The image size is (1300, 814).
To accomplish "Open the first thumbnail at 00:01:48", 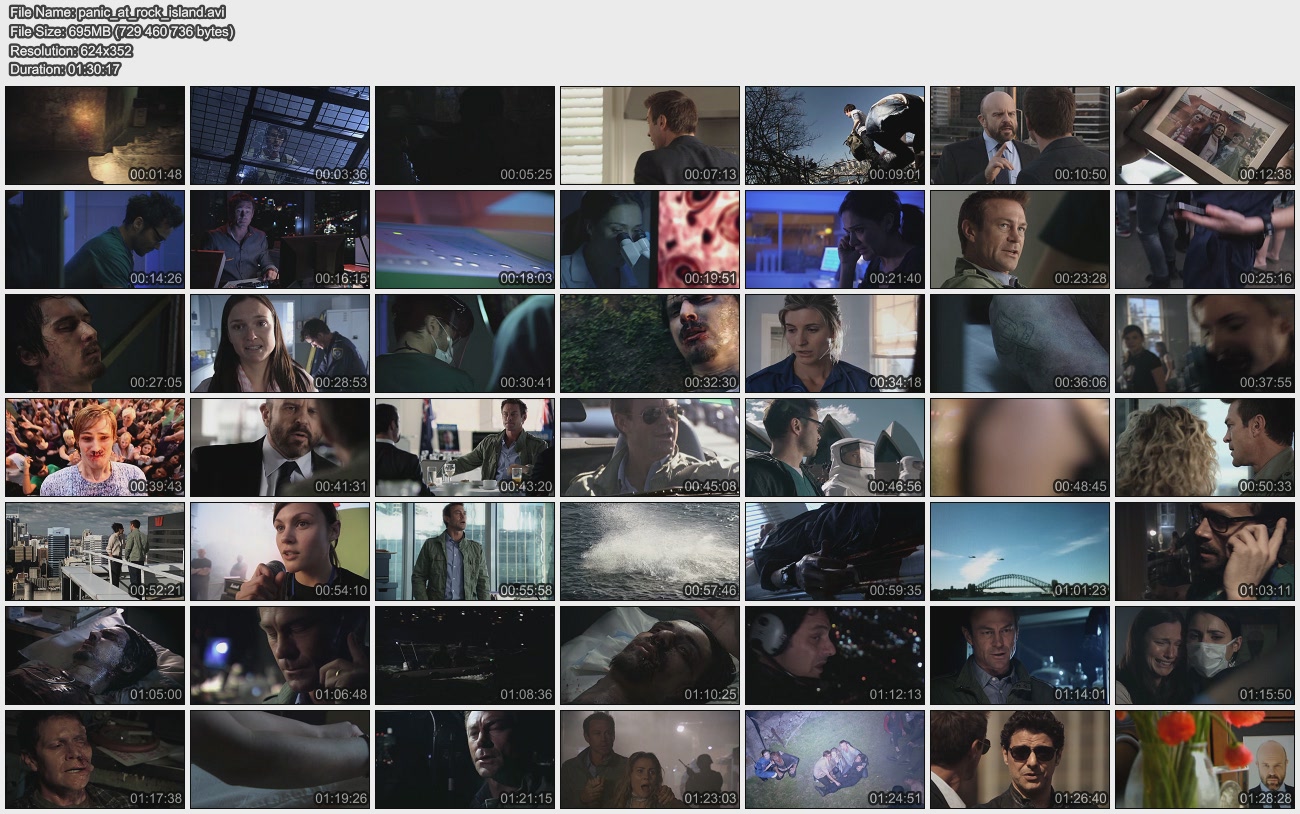I will (95, 135).
